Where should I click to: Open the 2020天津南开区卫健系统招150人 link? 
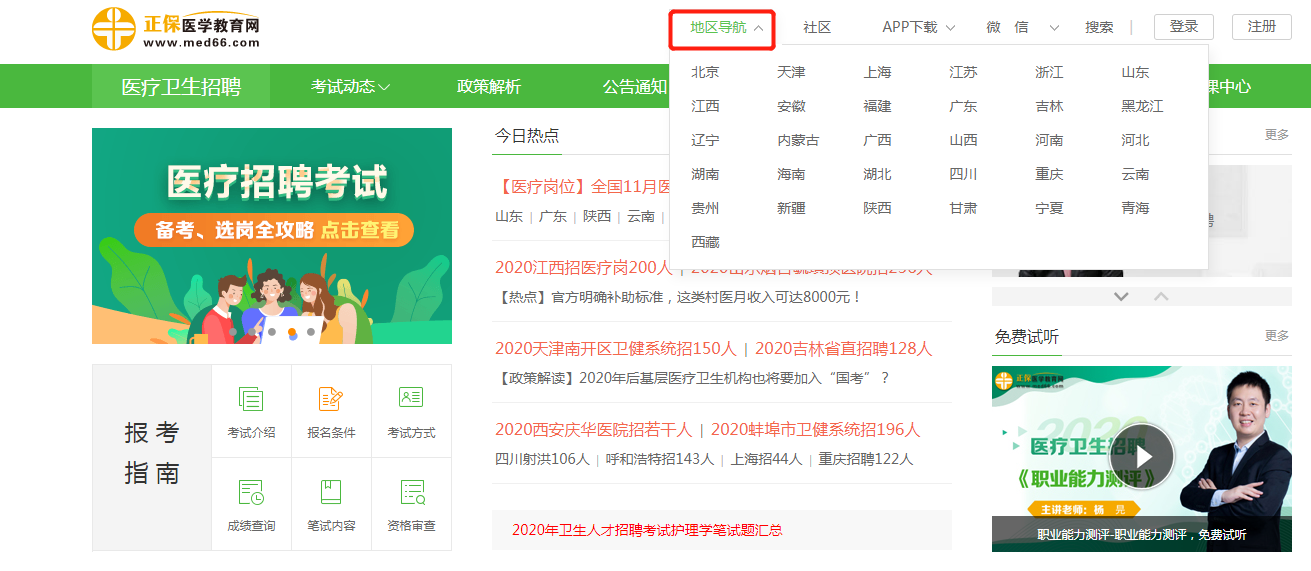pyautogui.click(x=615, y=349)
